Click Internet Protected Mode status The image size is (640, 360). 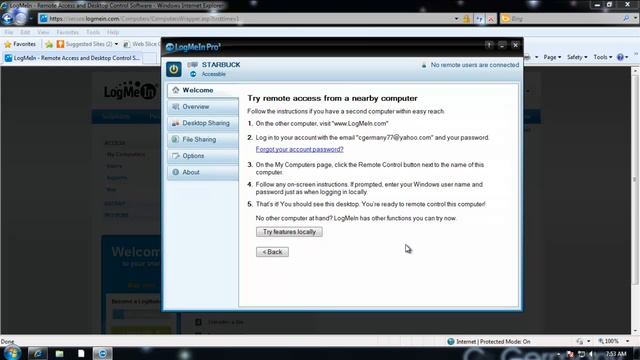[489, 341]
